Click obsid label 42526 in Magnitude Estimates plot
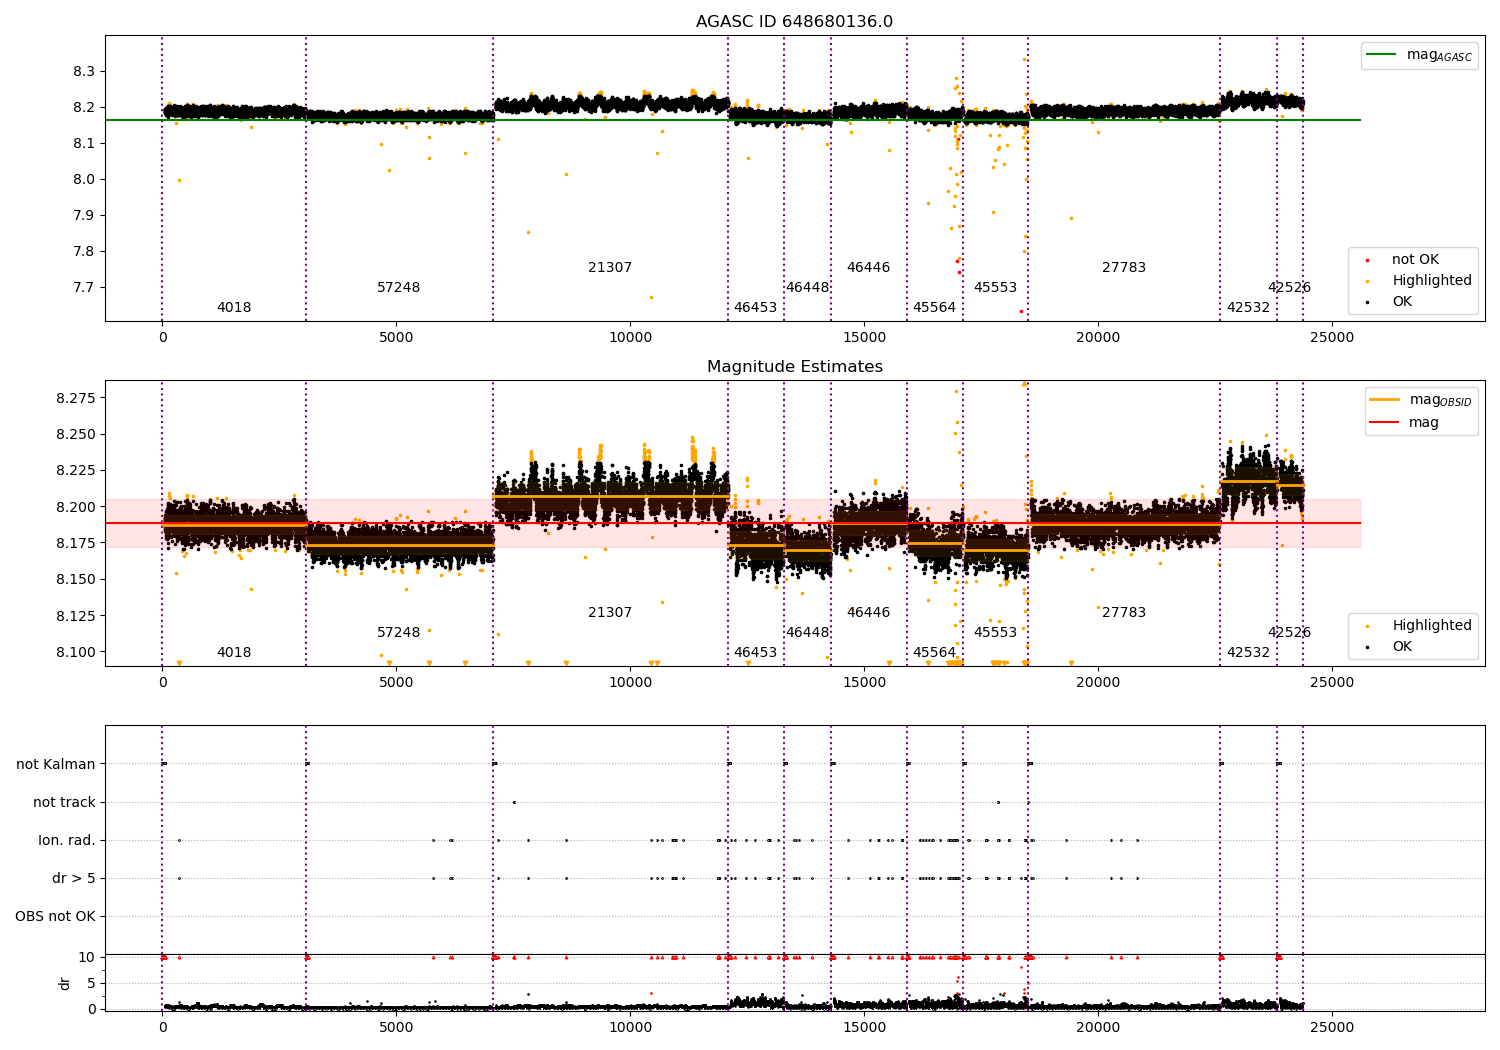1500x1050 pixels. coord(1289,633)
